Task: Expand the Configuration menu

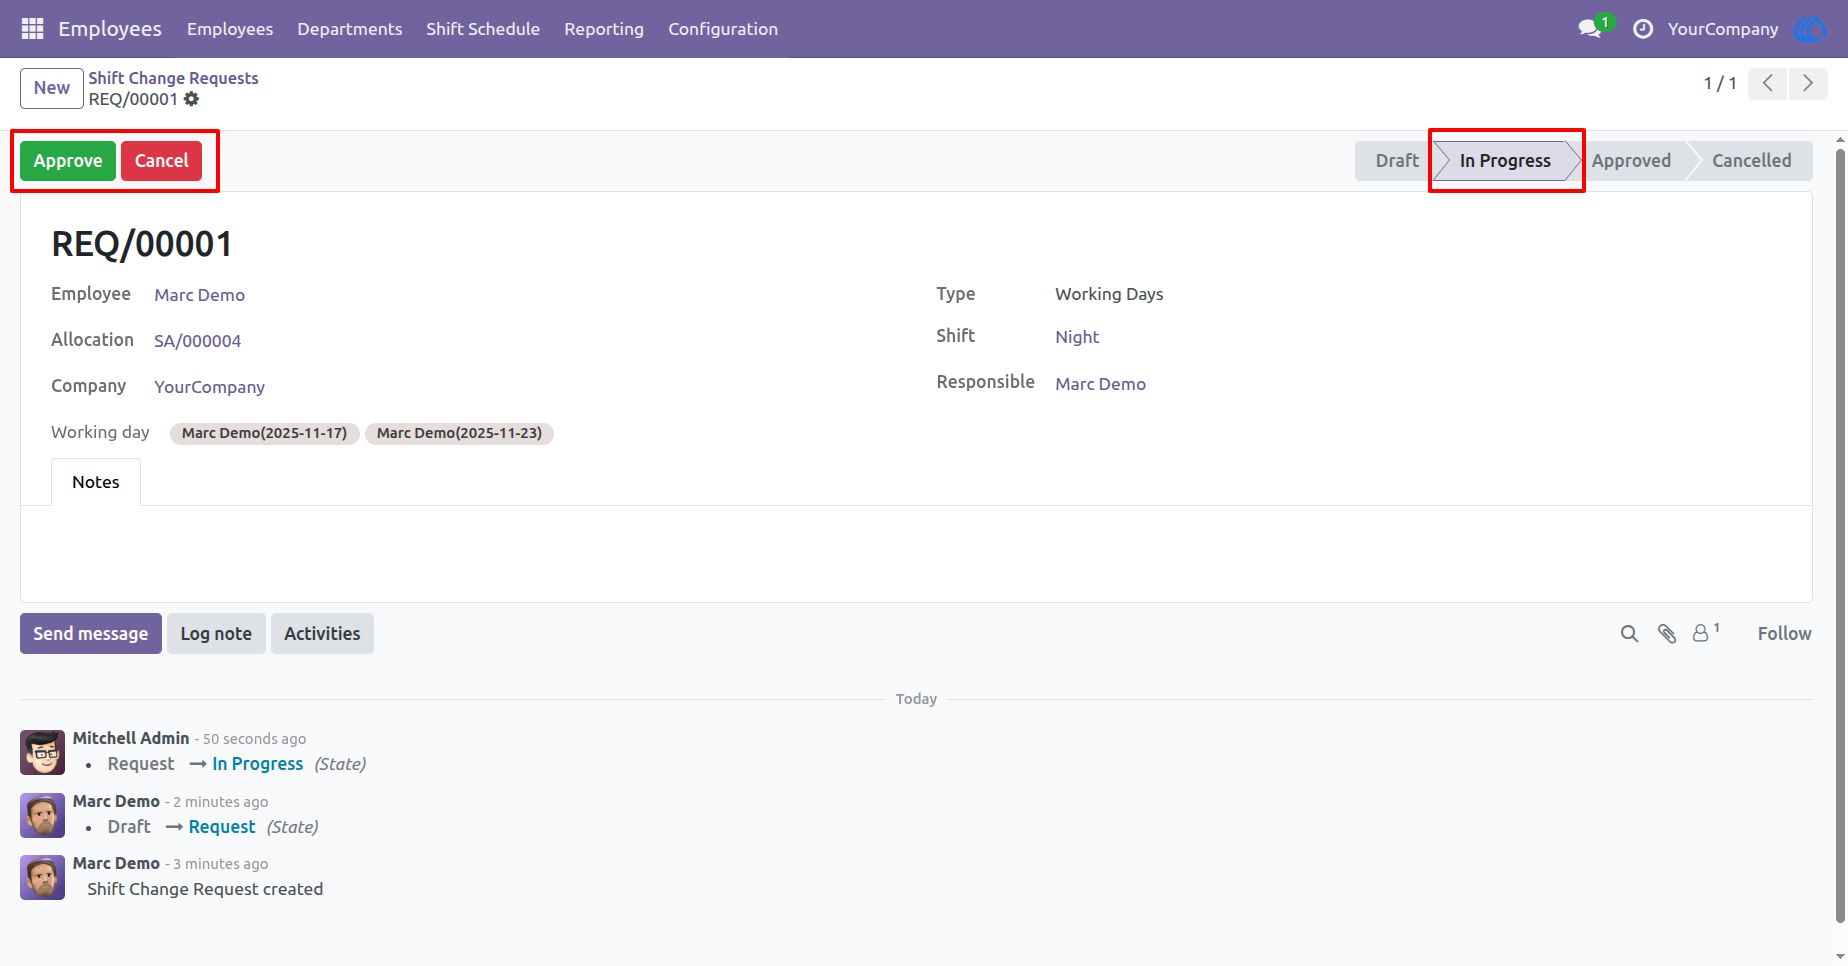Action: pyautogui.click(x=723, y=29)
